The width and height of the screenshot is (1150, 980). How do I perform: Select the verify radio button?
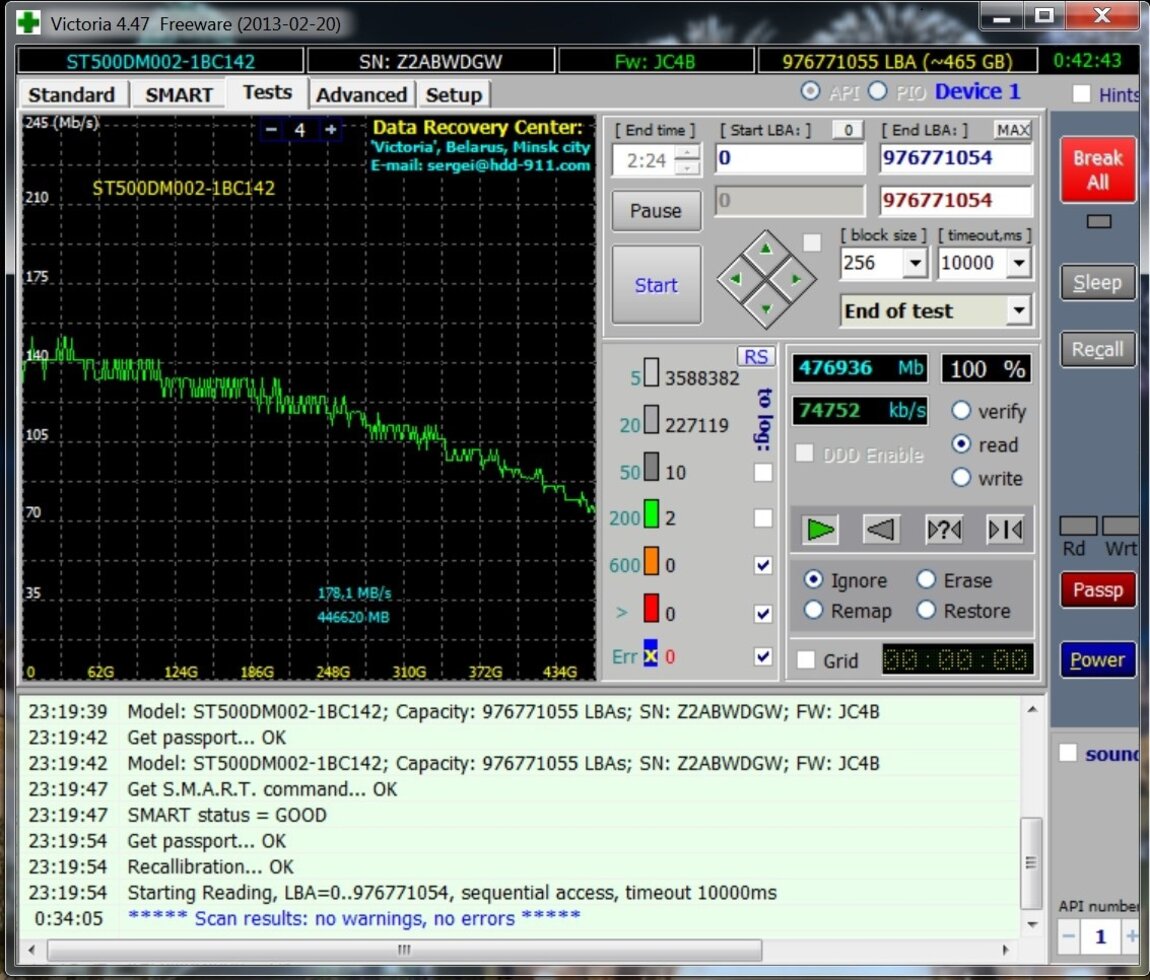961,411
